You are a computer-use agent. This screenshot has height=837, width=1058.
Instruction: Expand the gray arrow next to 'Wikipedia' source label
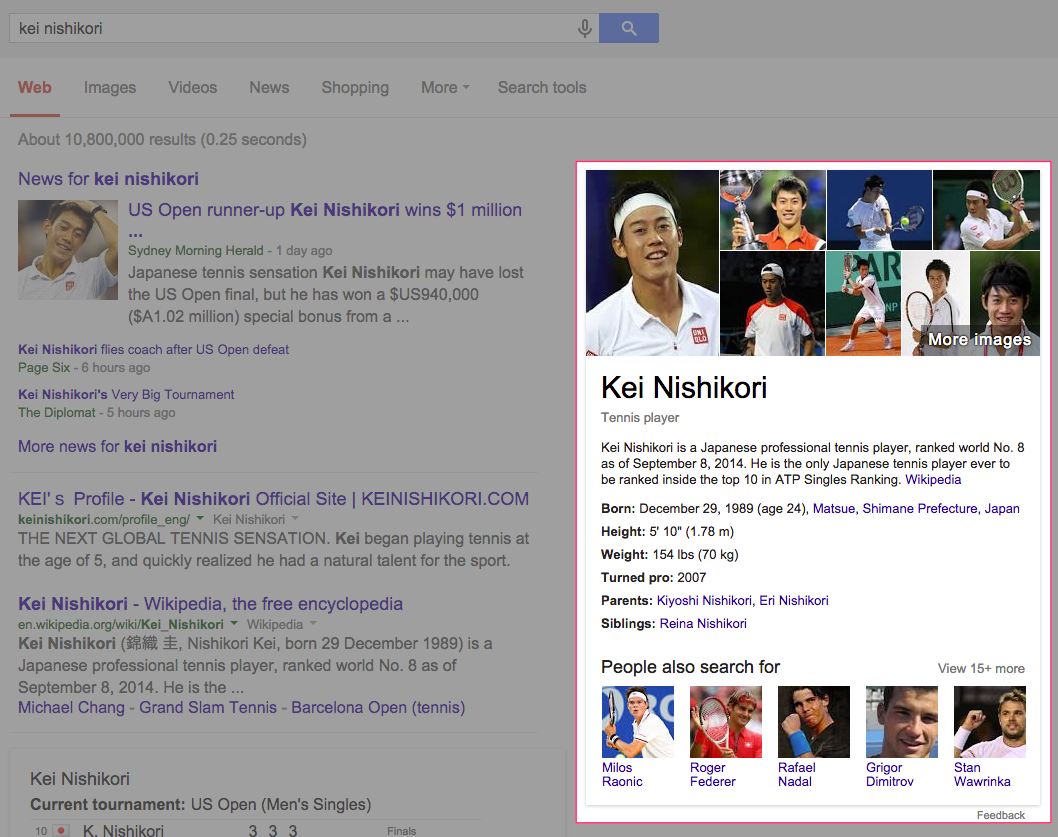(313, 623)
